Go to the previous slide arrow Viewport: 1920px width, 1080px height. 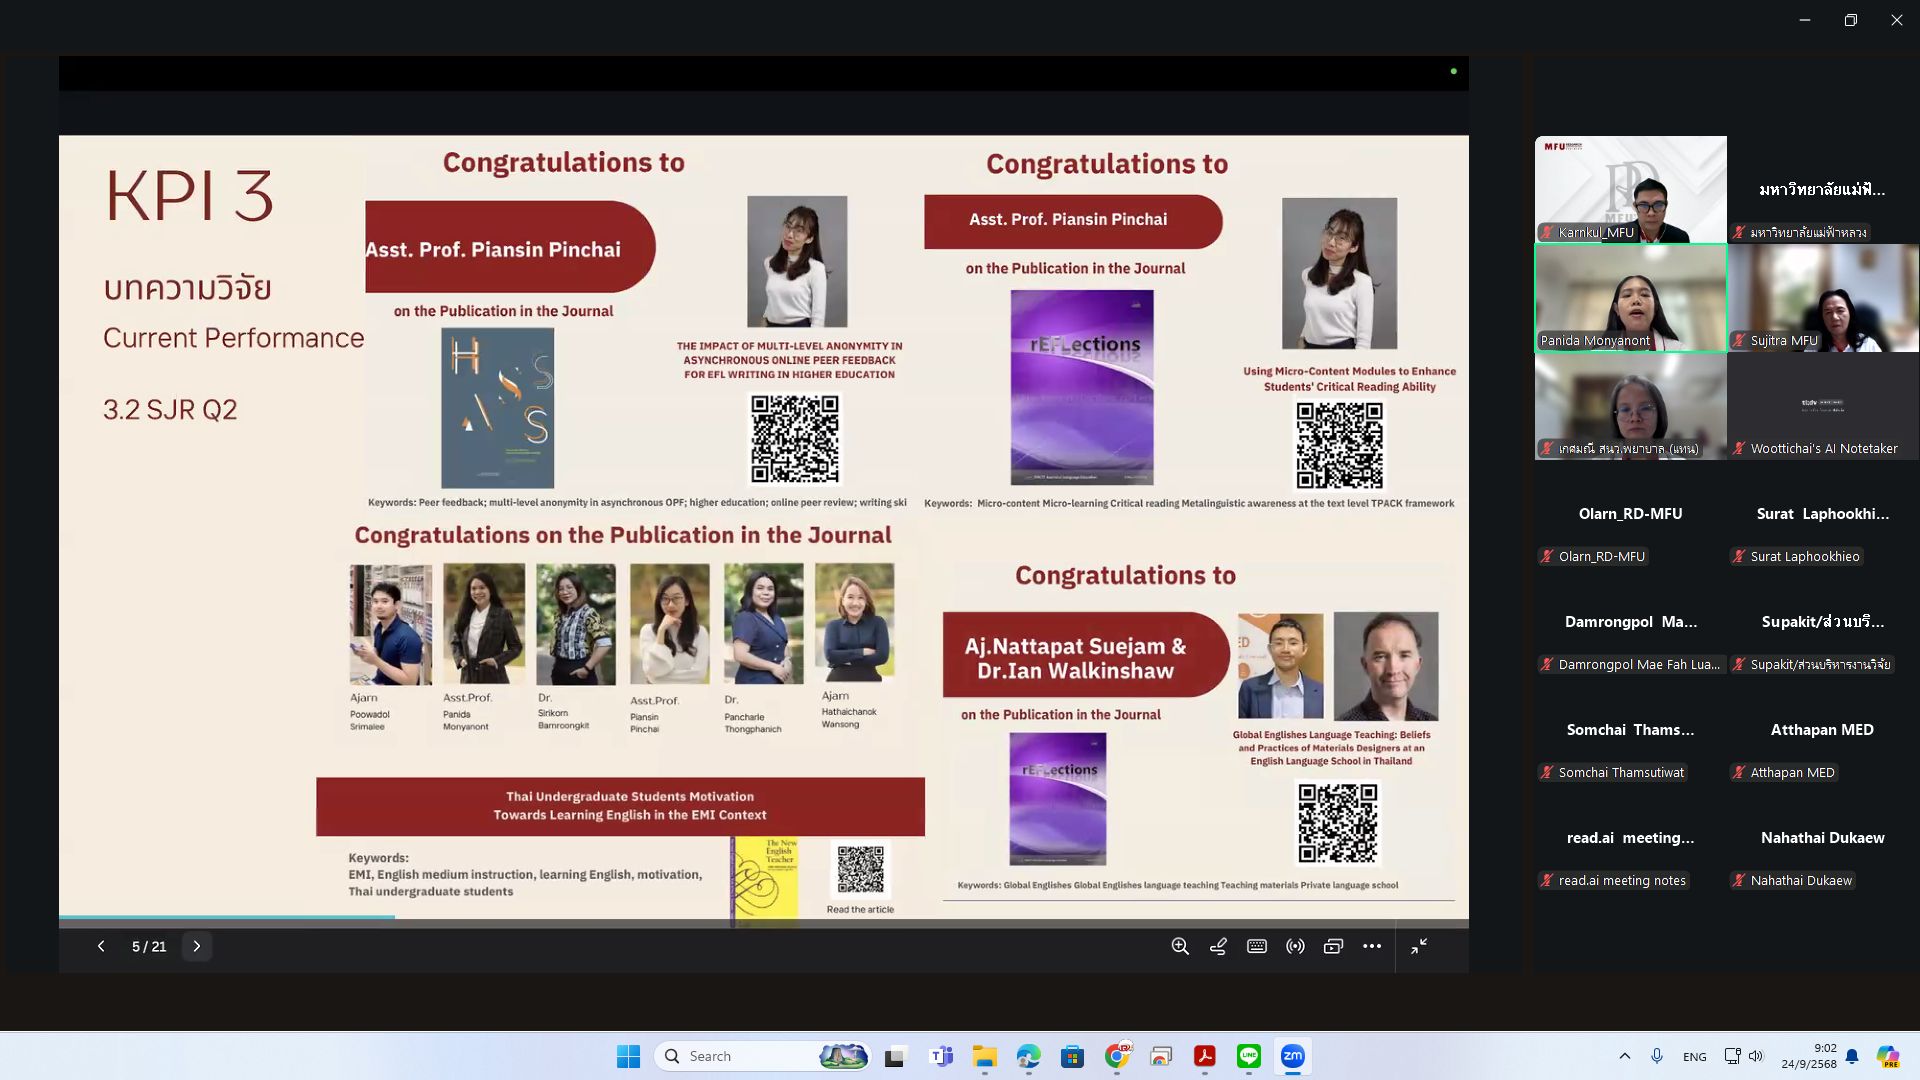click(101, 946)
